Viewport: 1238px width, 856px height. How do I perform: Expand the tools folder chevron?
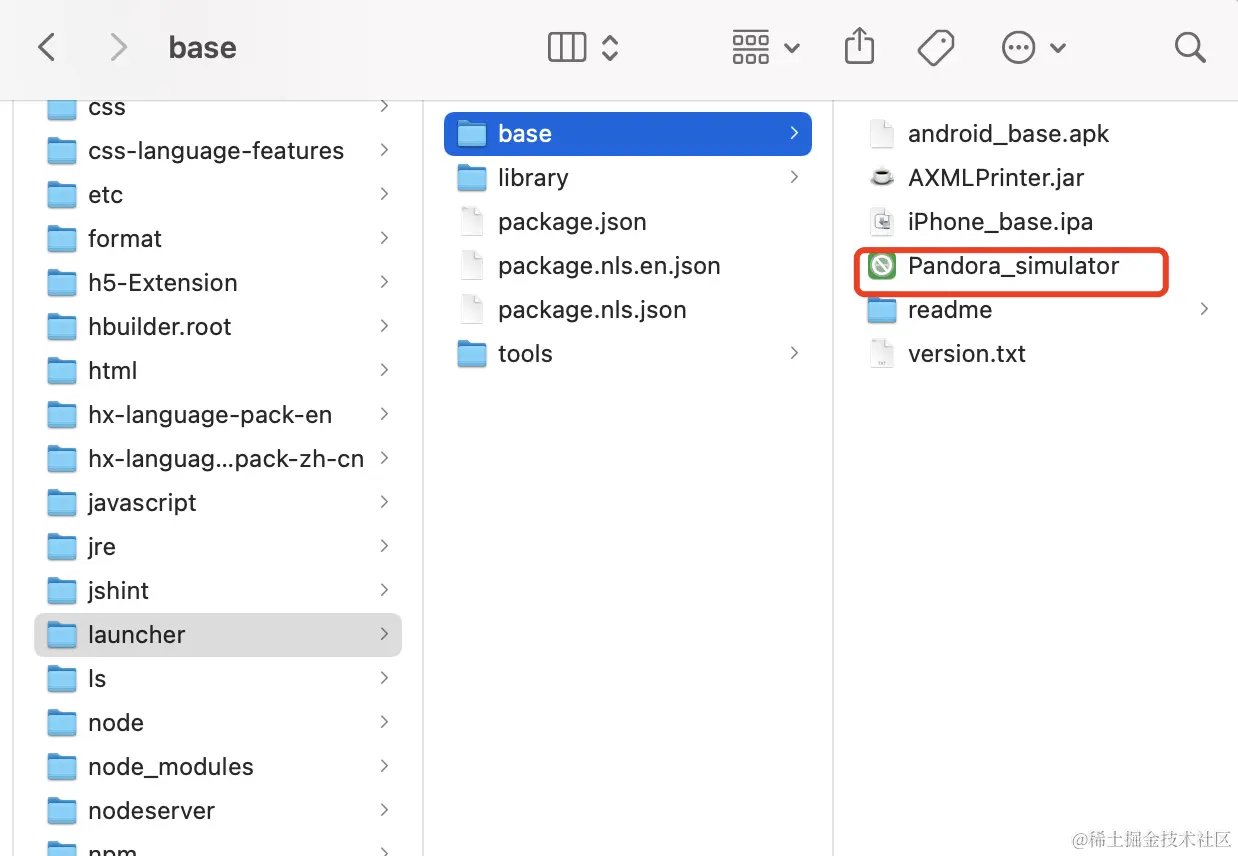[794, 353]
